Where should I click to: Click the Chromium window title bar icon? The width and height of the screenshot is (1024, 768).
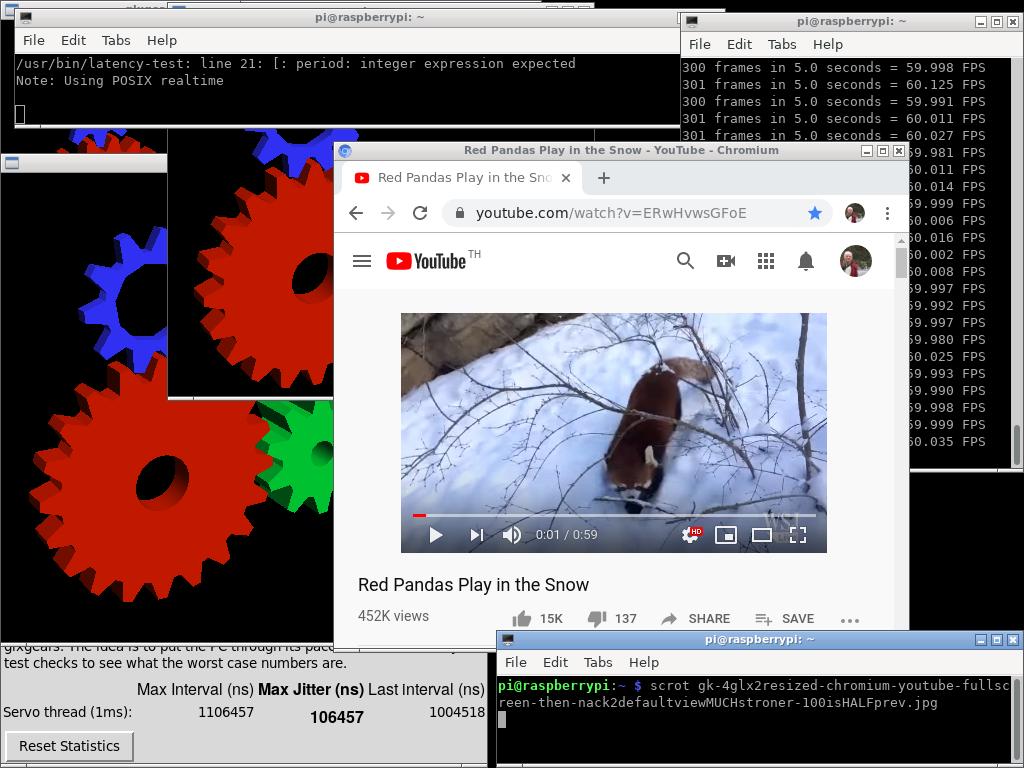(x=345, y=151)
